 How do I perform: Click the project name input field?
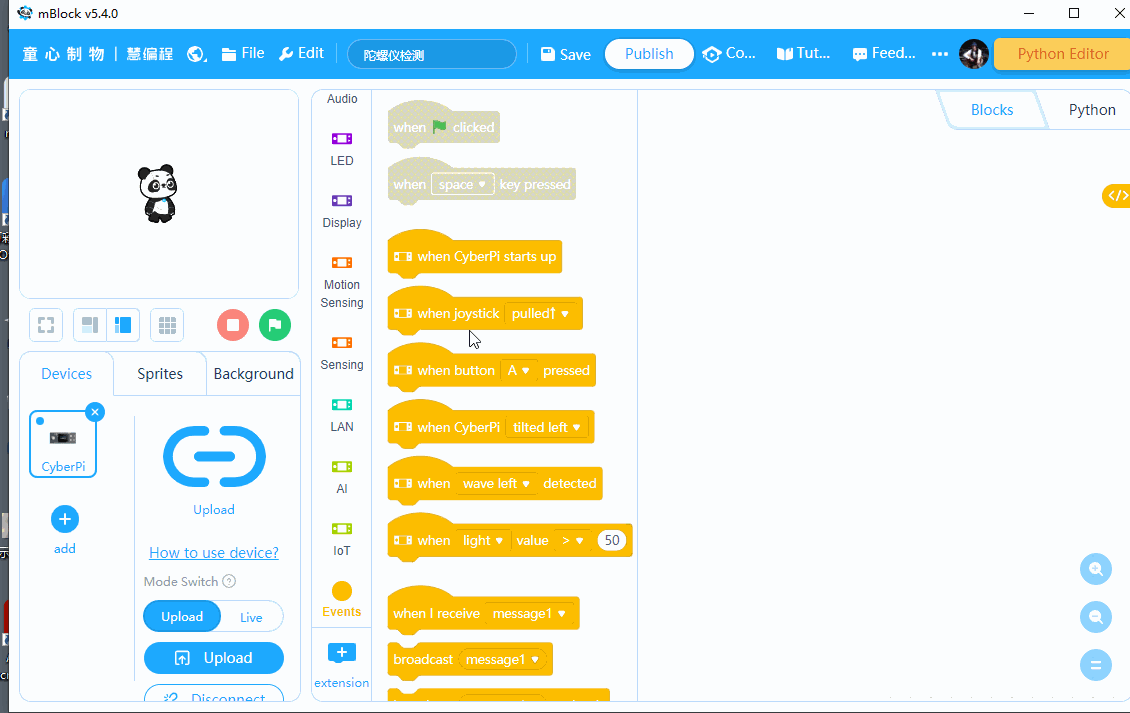(431, 55)
